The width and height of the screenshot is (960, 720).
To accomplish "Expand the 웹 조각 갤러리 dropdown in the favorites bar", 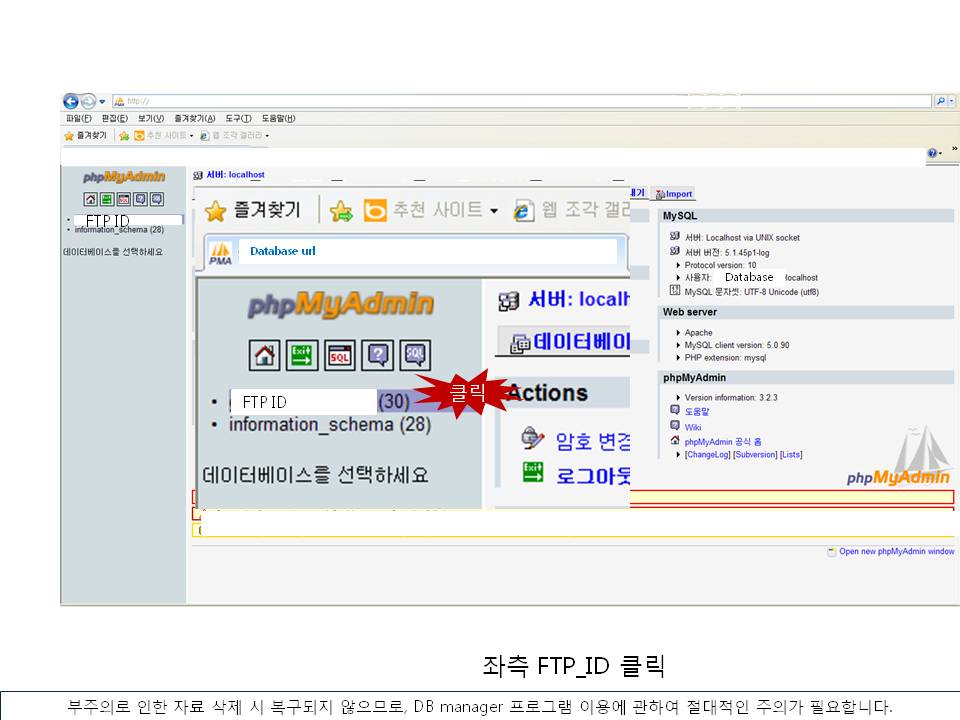I will tap(267, 135).
